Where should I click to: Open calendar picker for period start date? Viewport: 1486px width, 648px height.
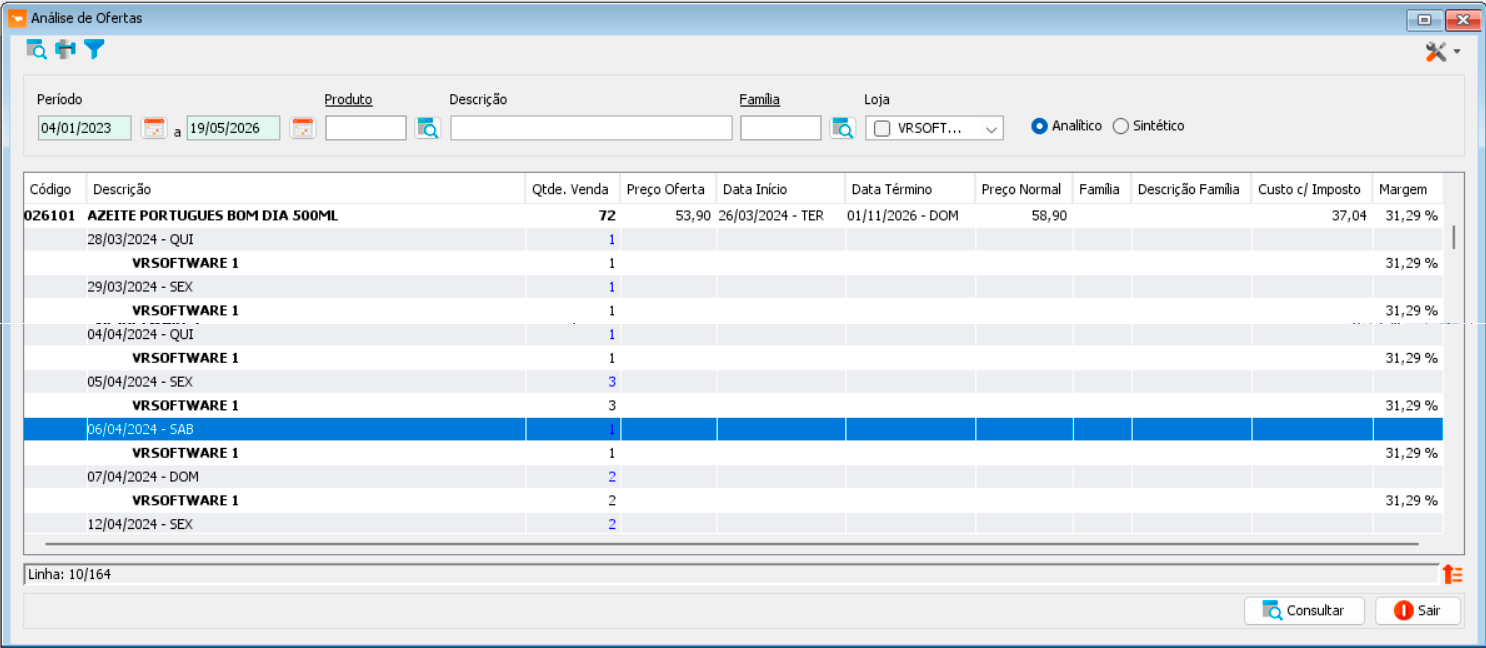(x=153, y=128)
